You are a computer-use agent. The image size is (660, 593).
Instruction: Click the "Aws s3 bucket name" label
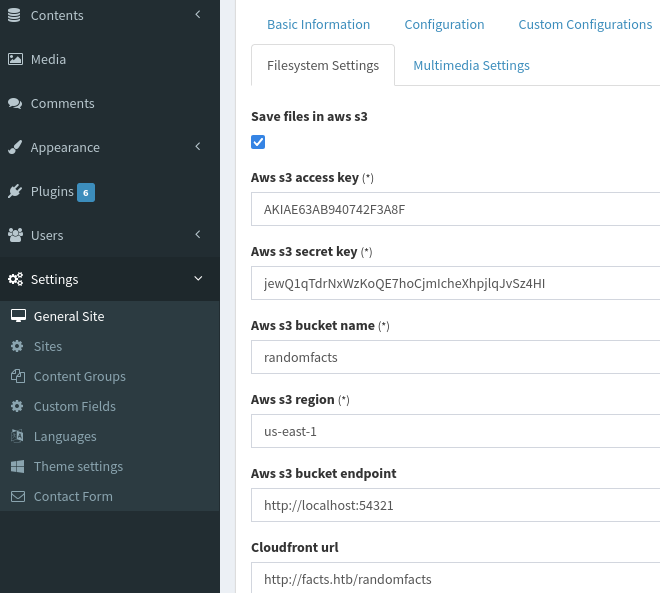[313, 326]
